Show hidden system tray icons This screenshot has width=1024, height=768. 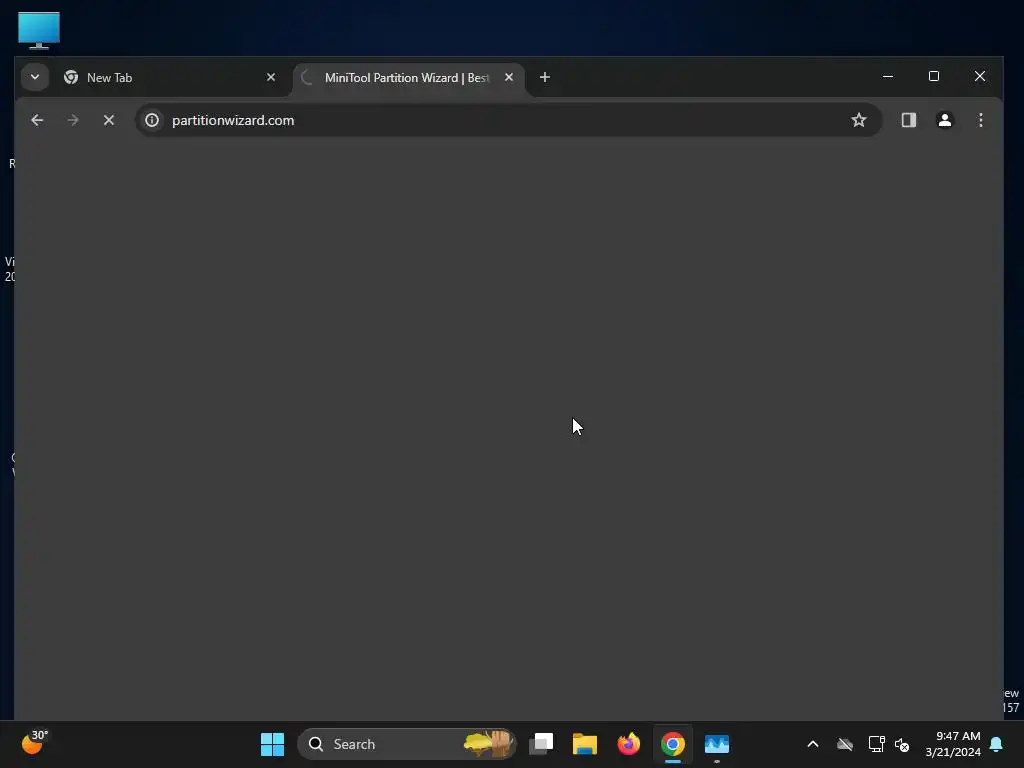click(813, 744)
